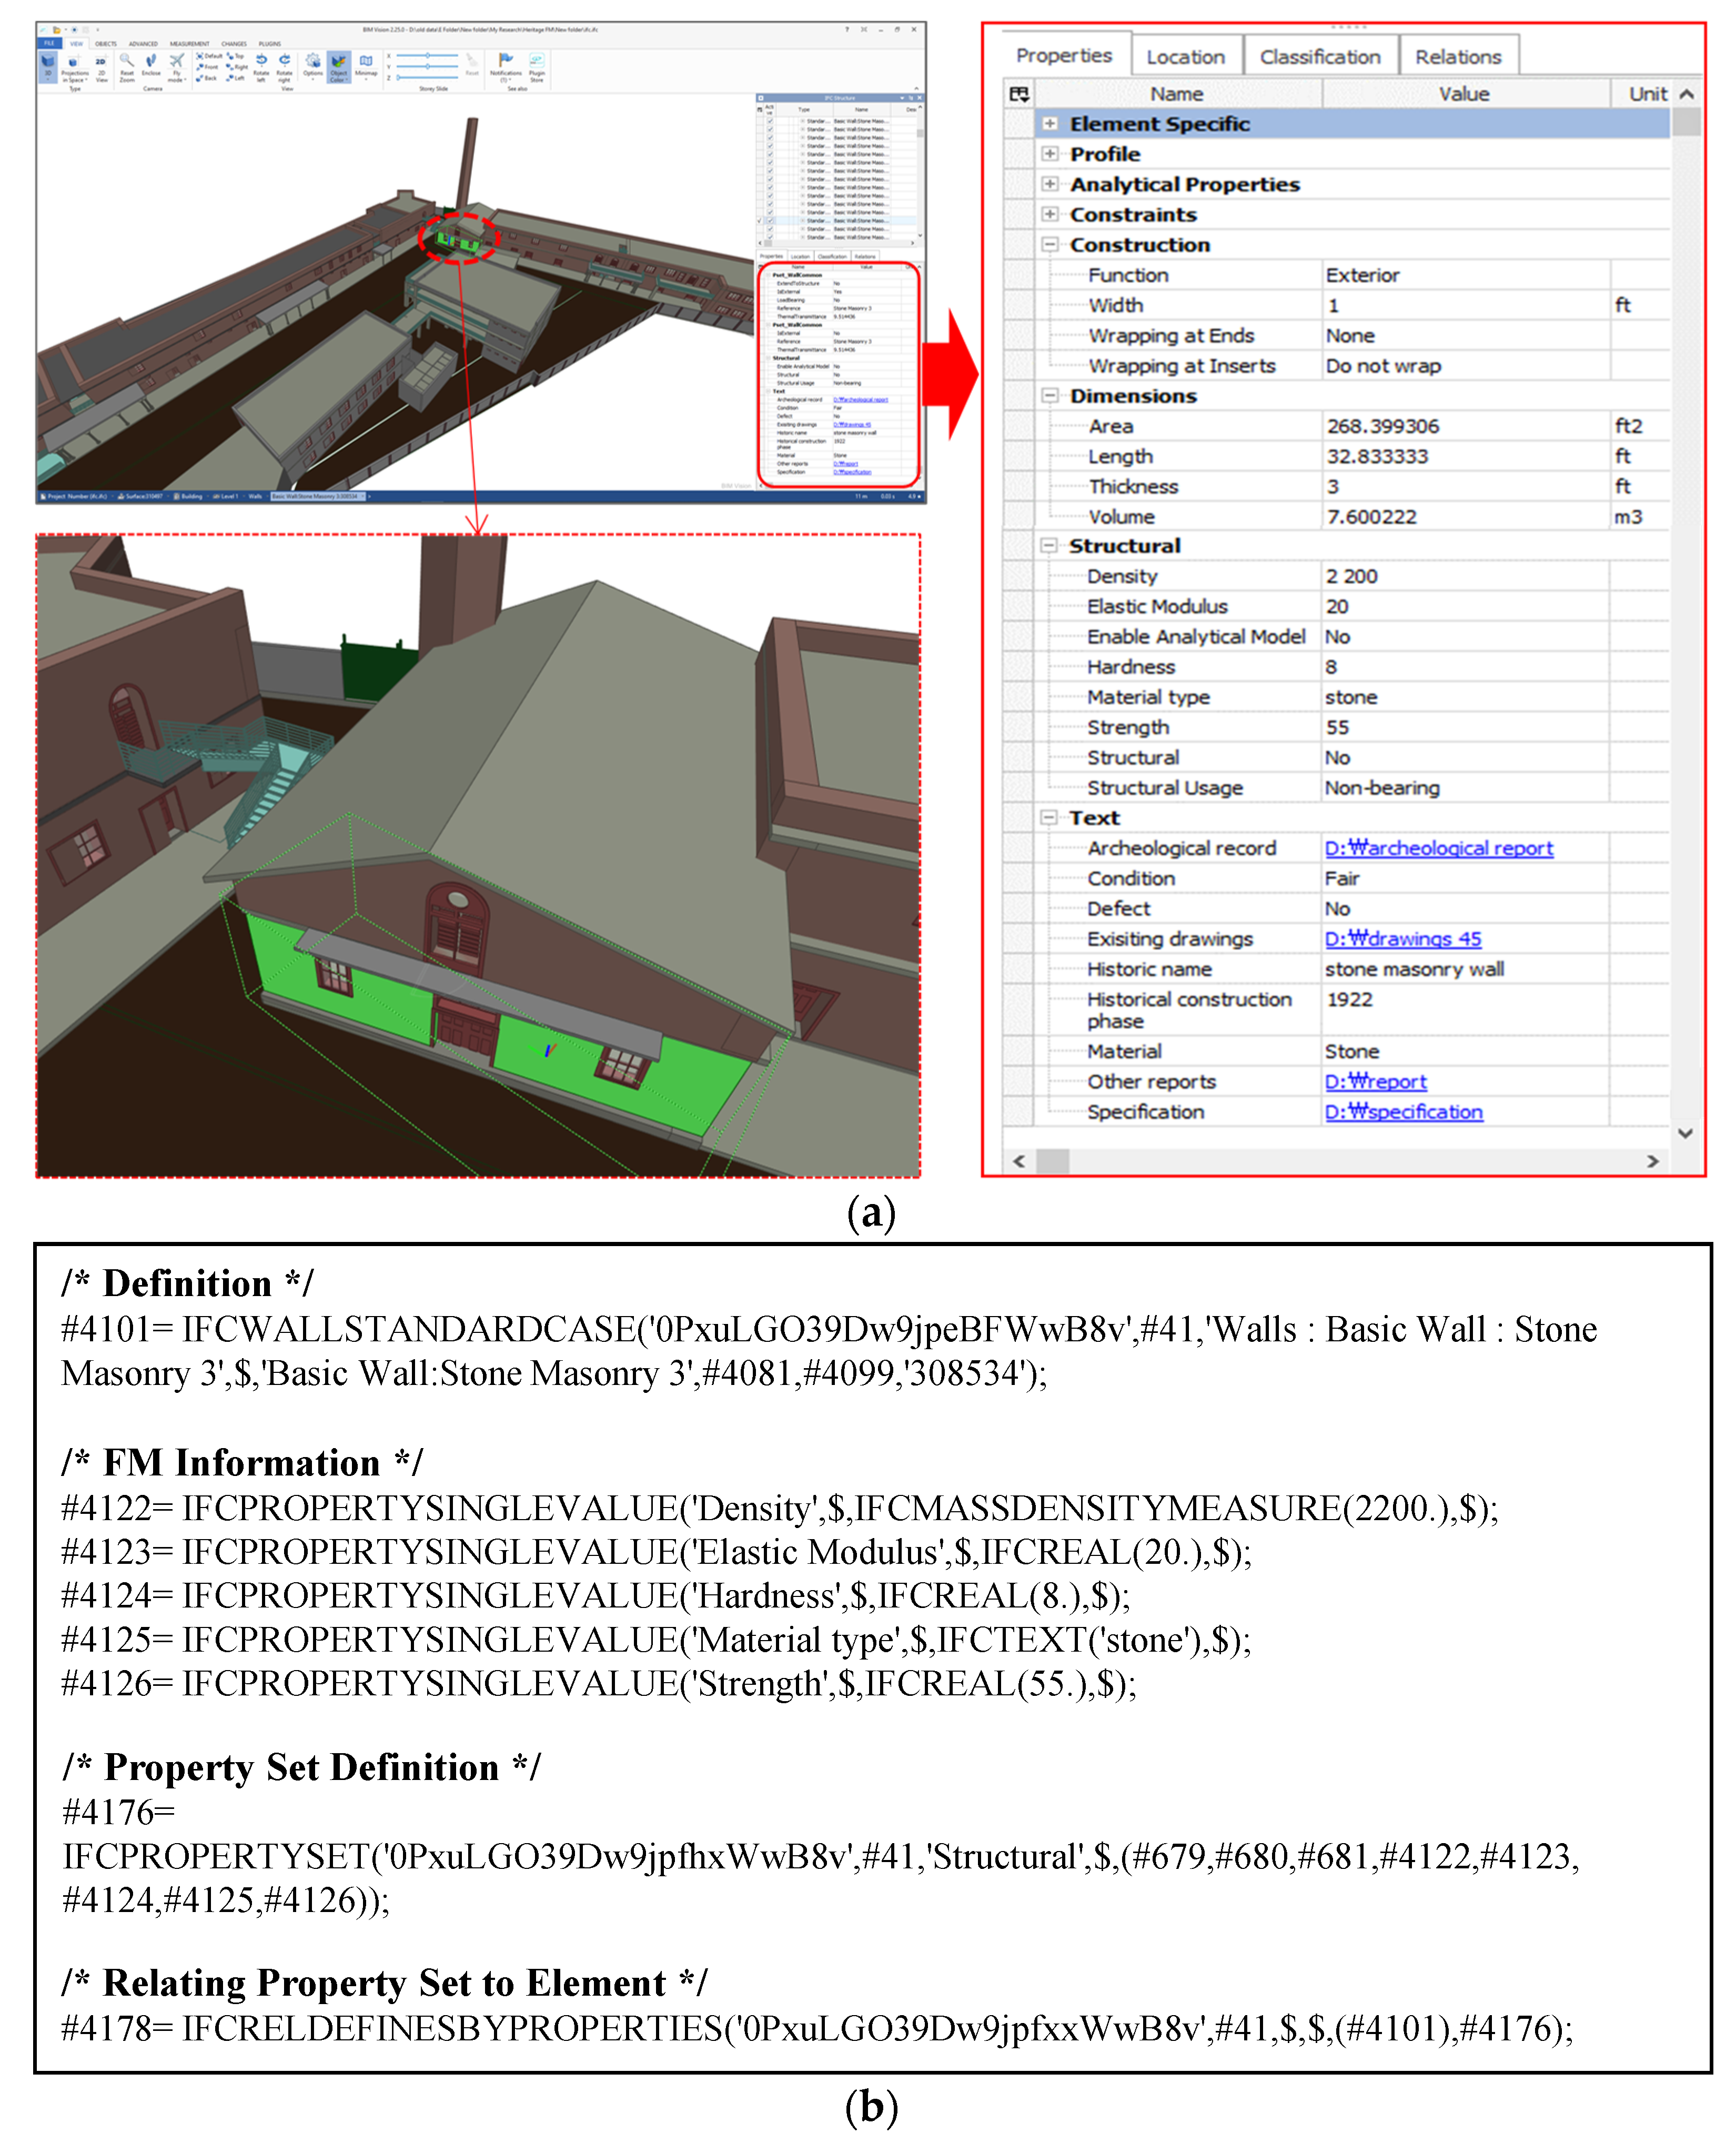Open the D:\specification link
This screenshot has height=2144, width=1736.
tap(1403, 1112)
